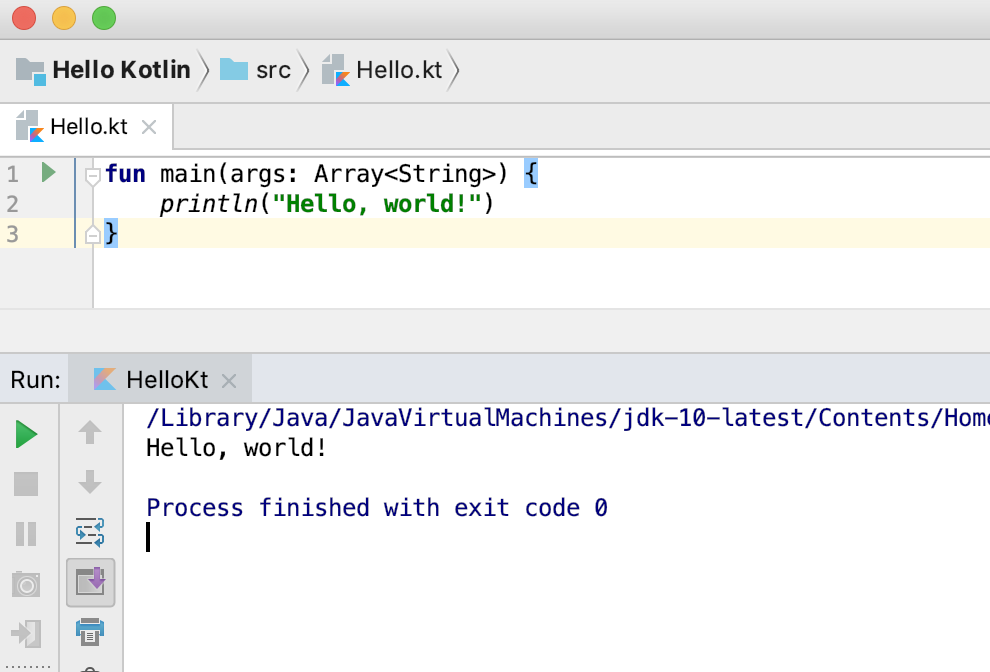Click the fold end marker on line 3
This screenshot has height=672, width=990.
tap(93, 235)
